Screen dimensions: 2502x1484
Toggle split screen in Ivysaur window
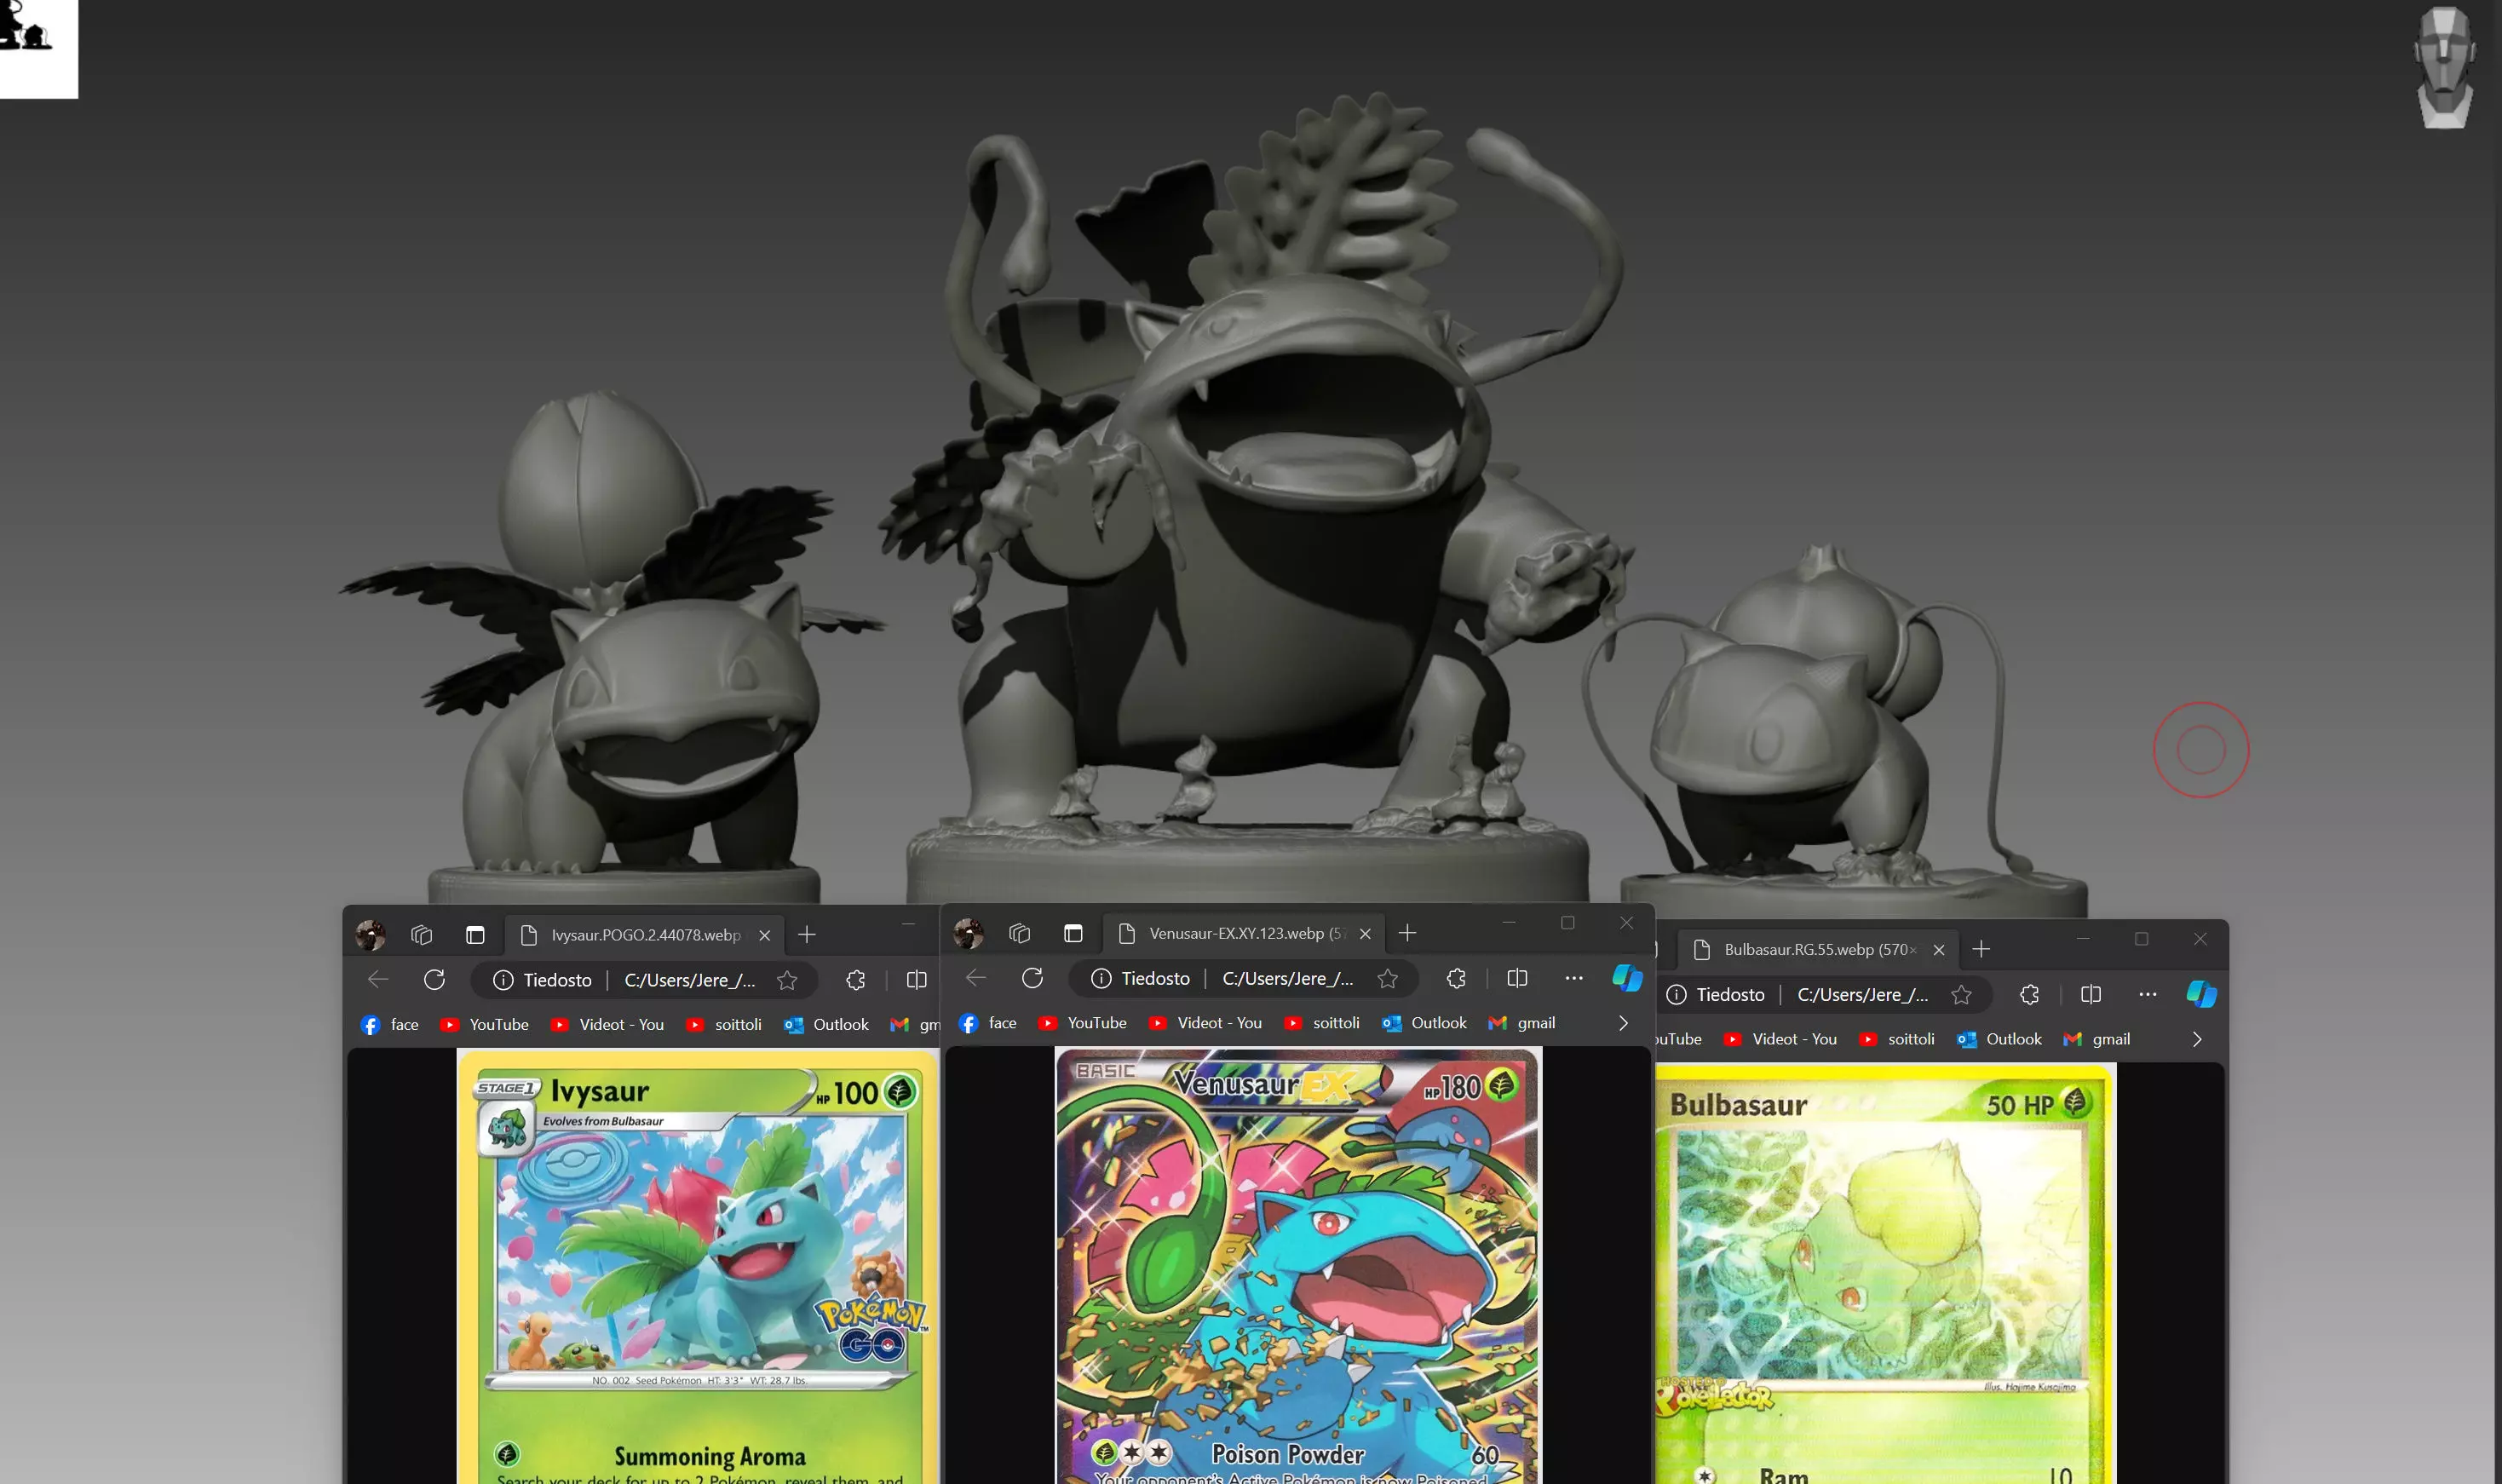coord(916,981)
